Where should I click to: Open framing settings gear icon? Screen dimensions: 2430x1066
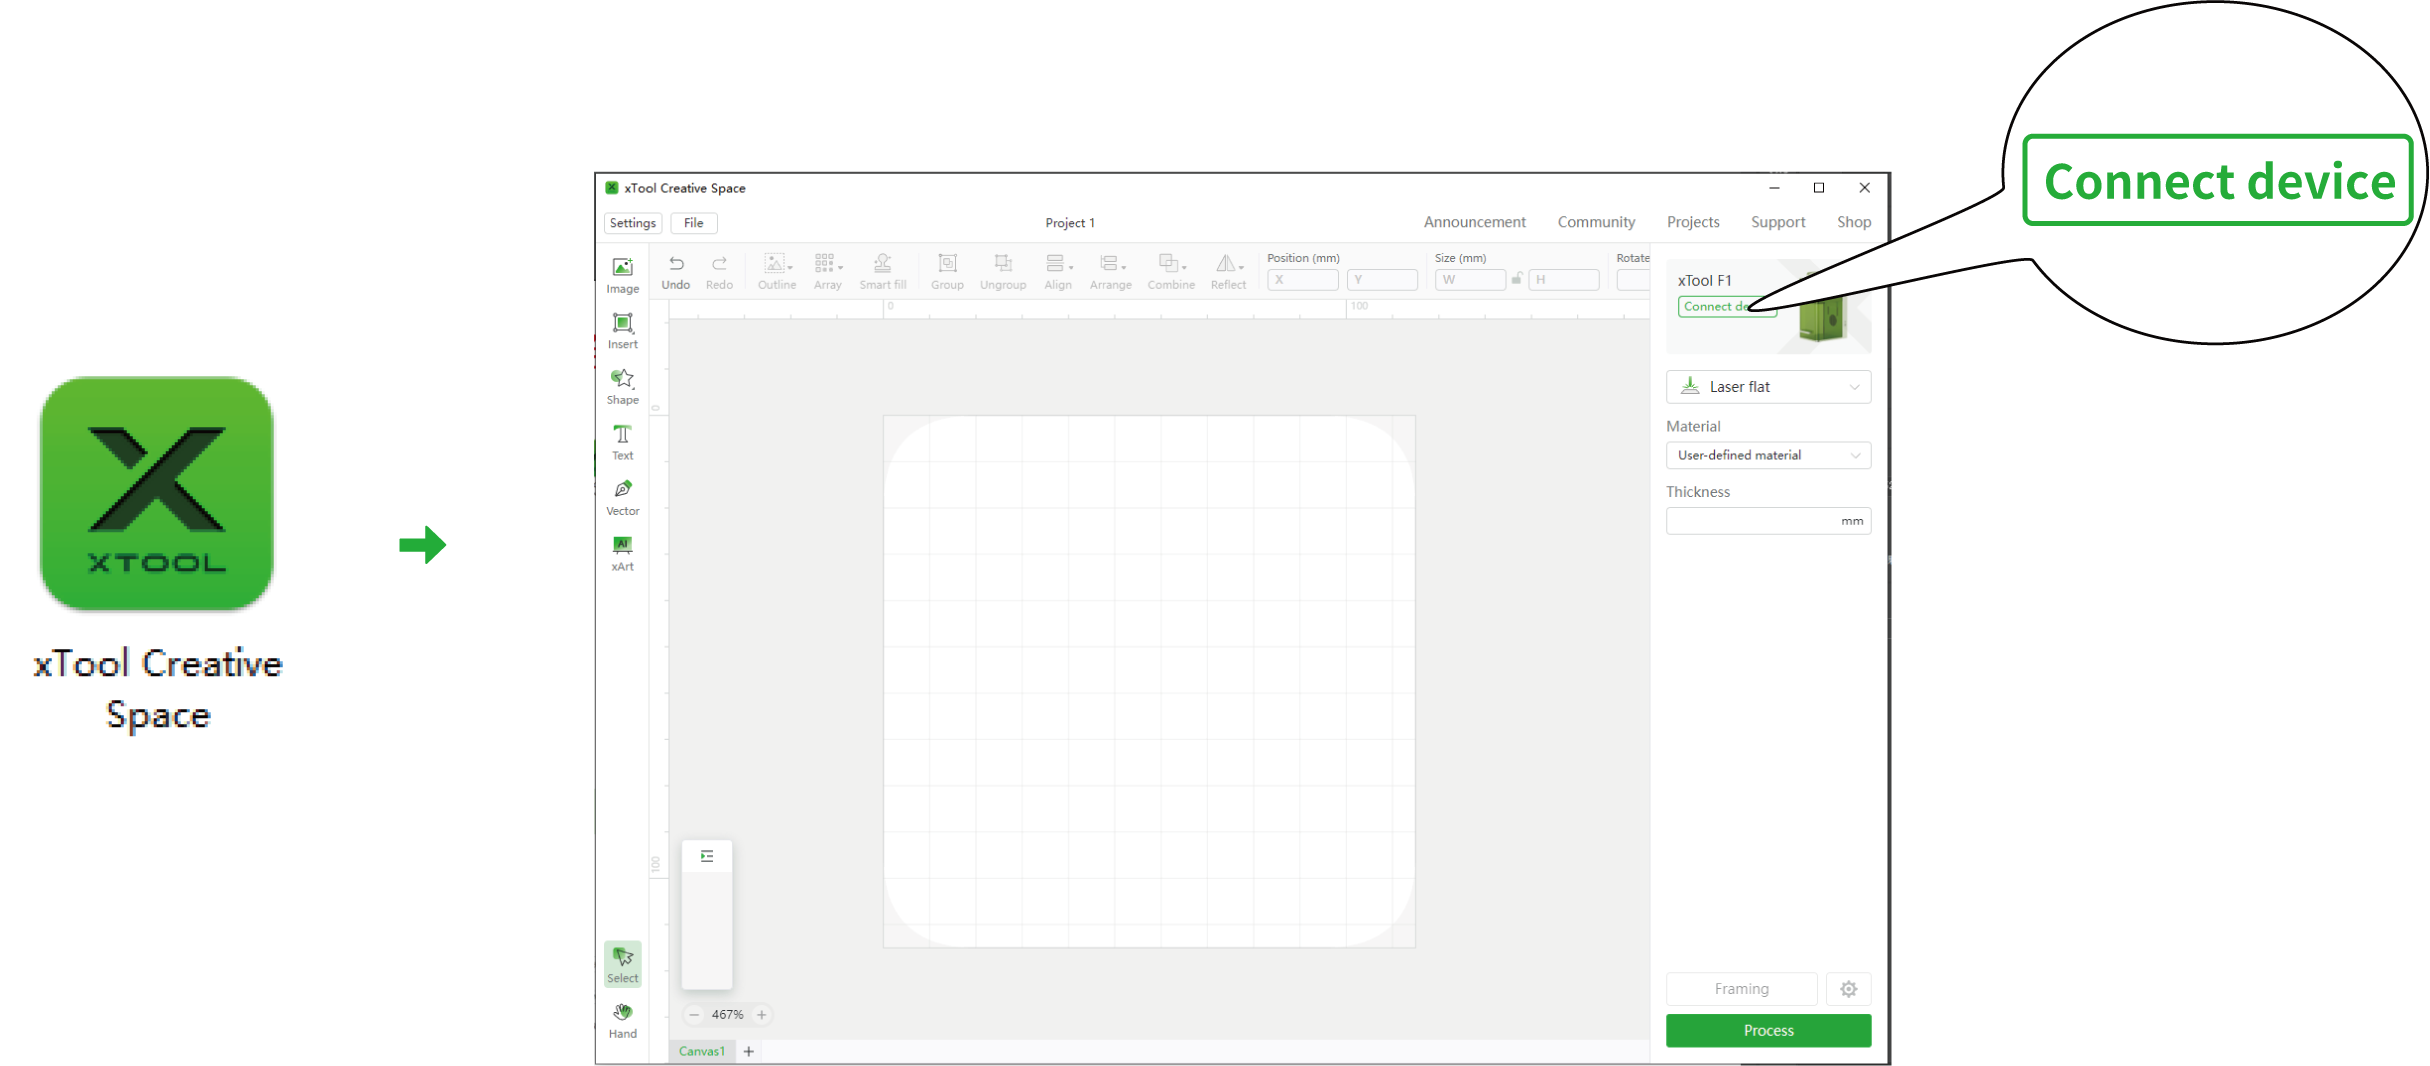click(1848, 989)
